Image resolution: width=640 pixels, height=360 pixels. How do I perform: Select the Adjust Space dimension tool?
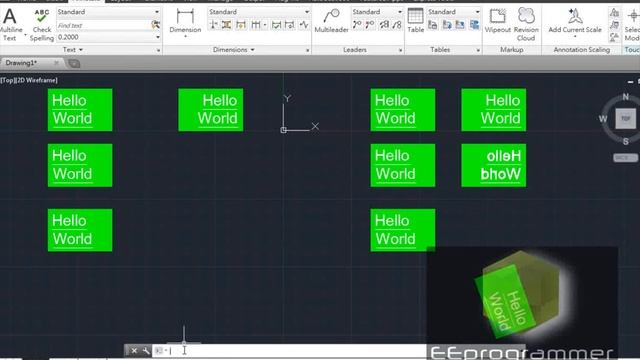click(x=227, y=25)
